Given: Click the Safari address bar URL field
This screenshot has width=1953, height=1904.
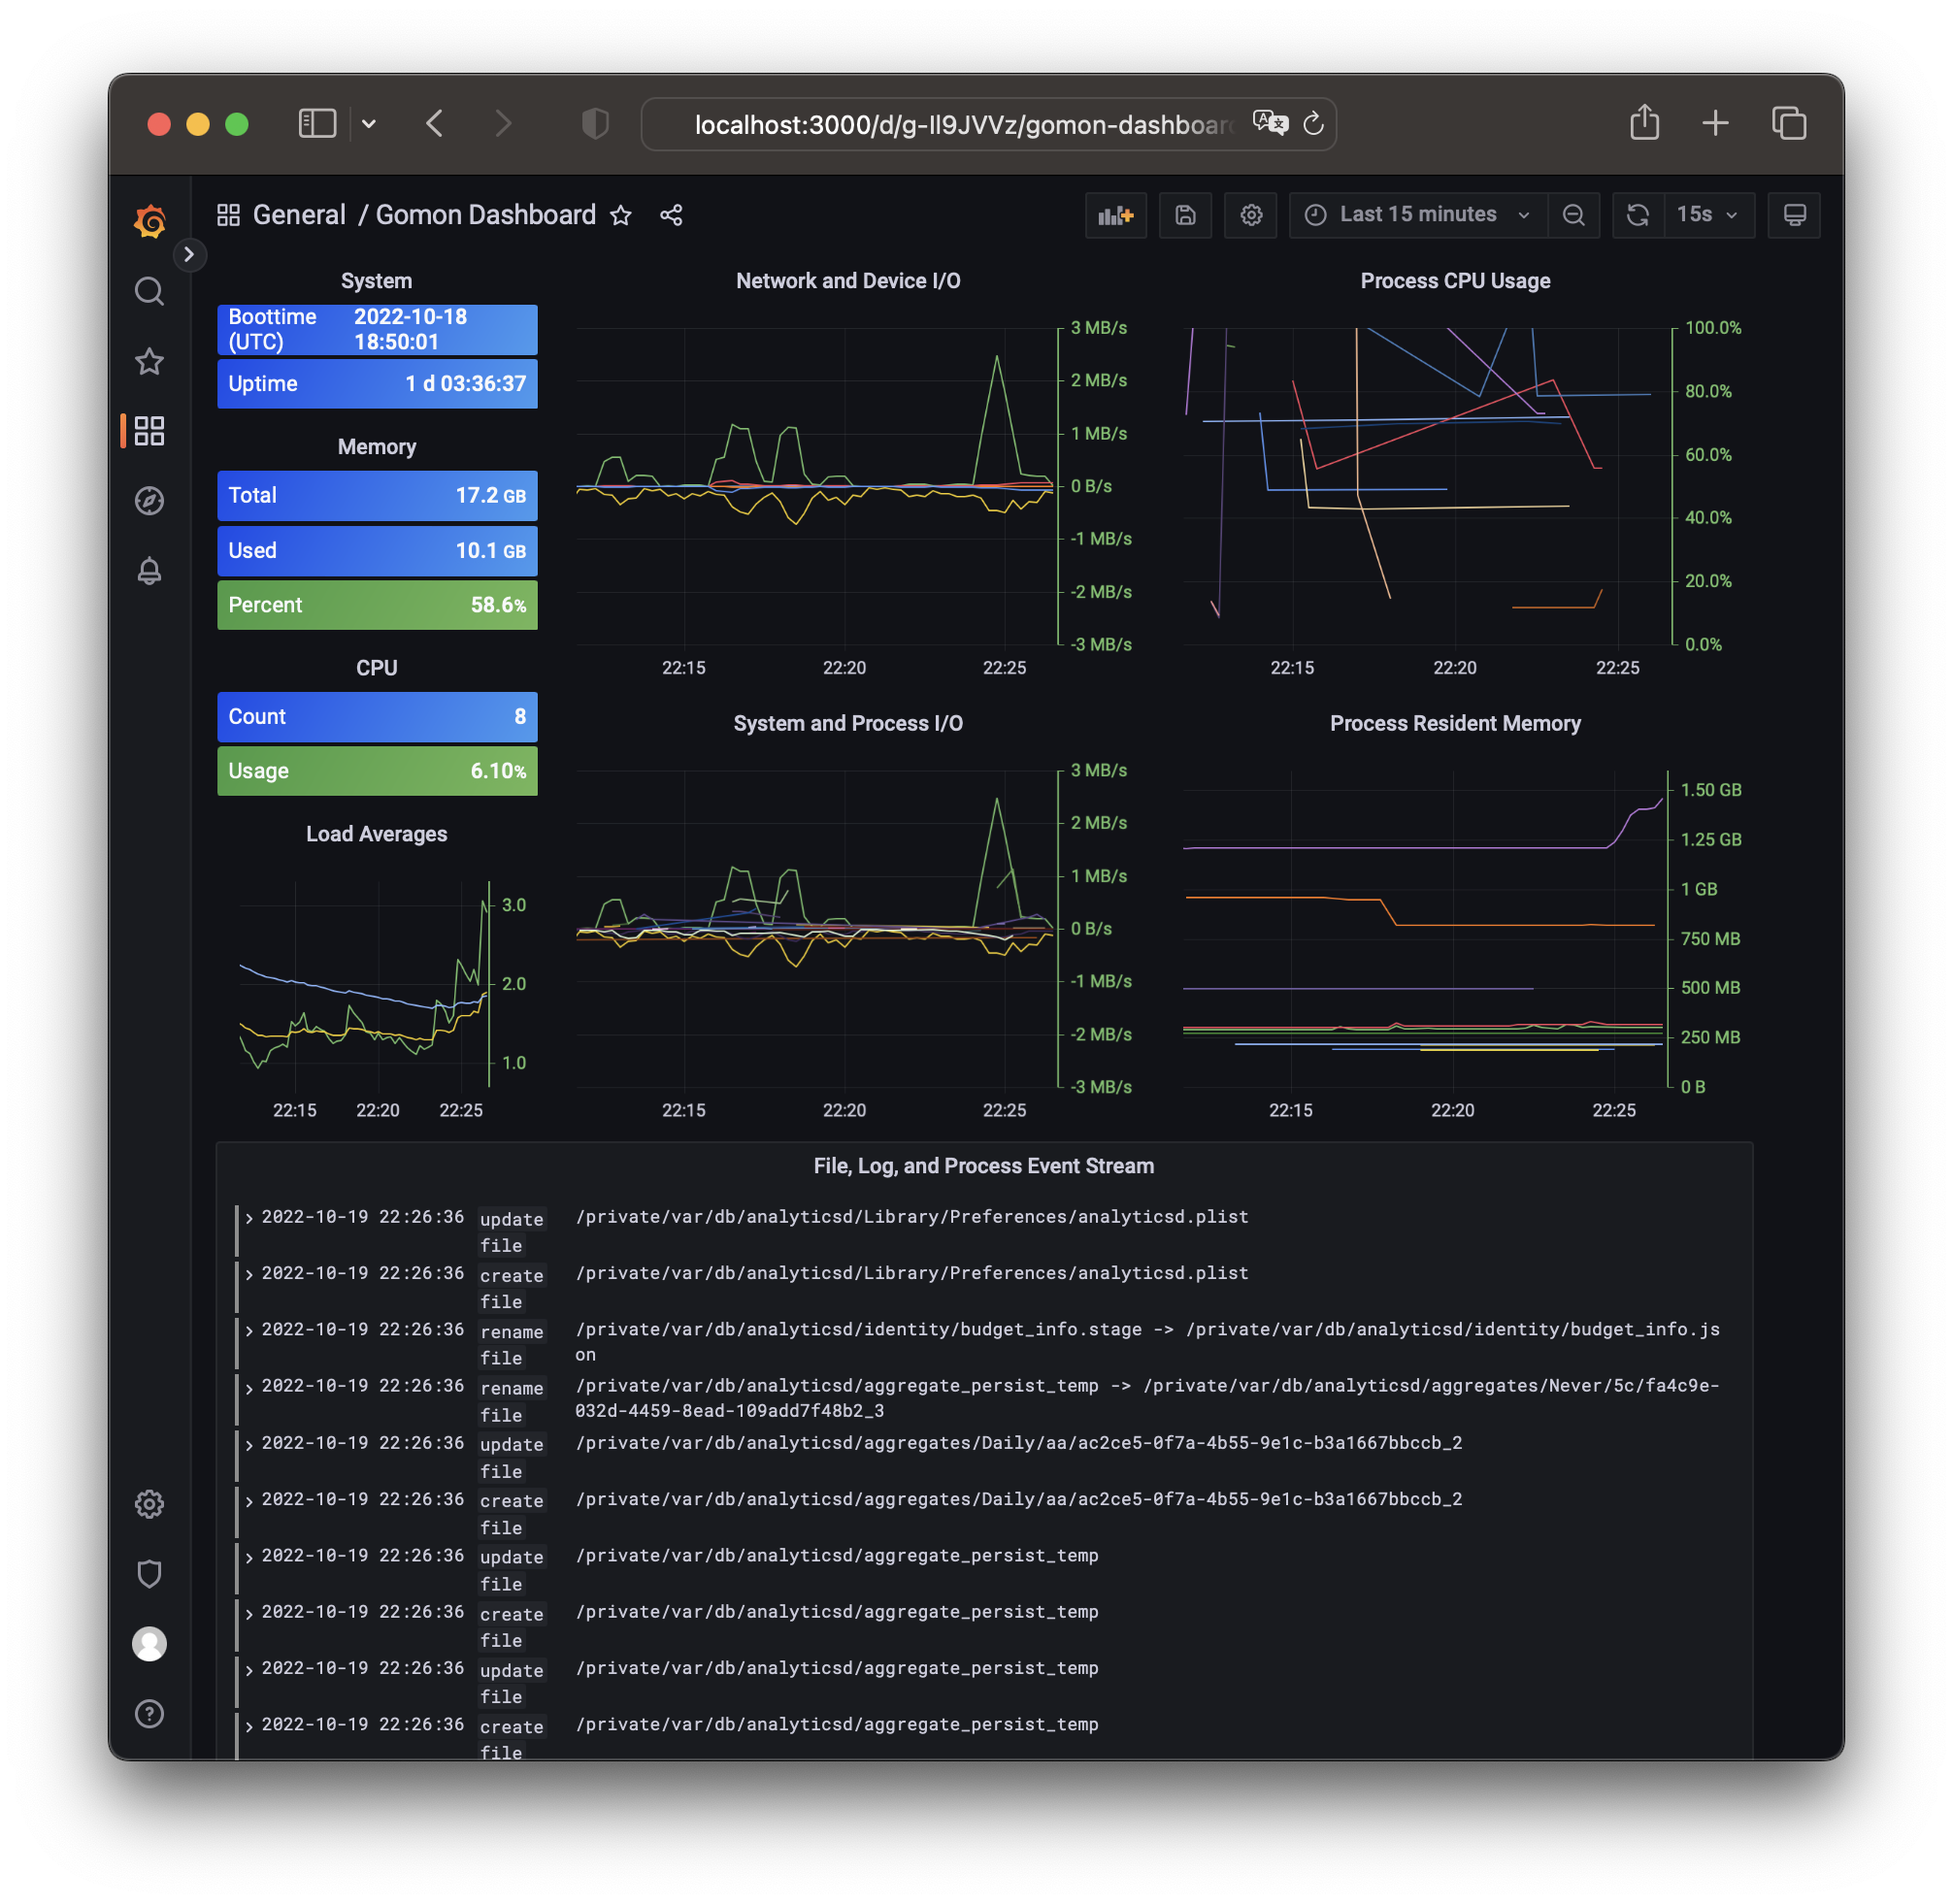Looking at the screenshot, I should click(960, 124).
